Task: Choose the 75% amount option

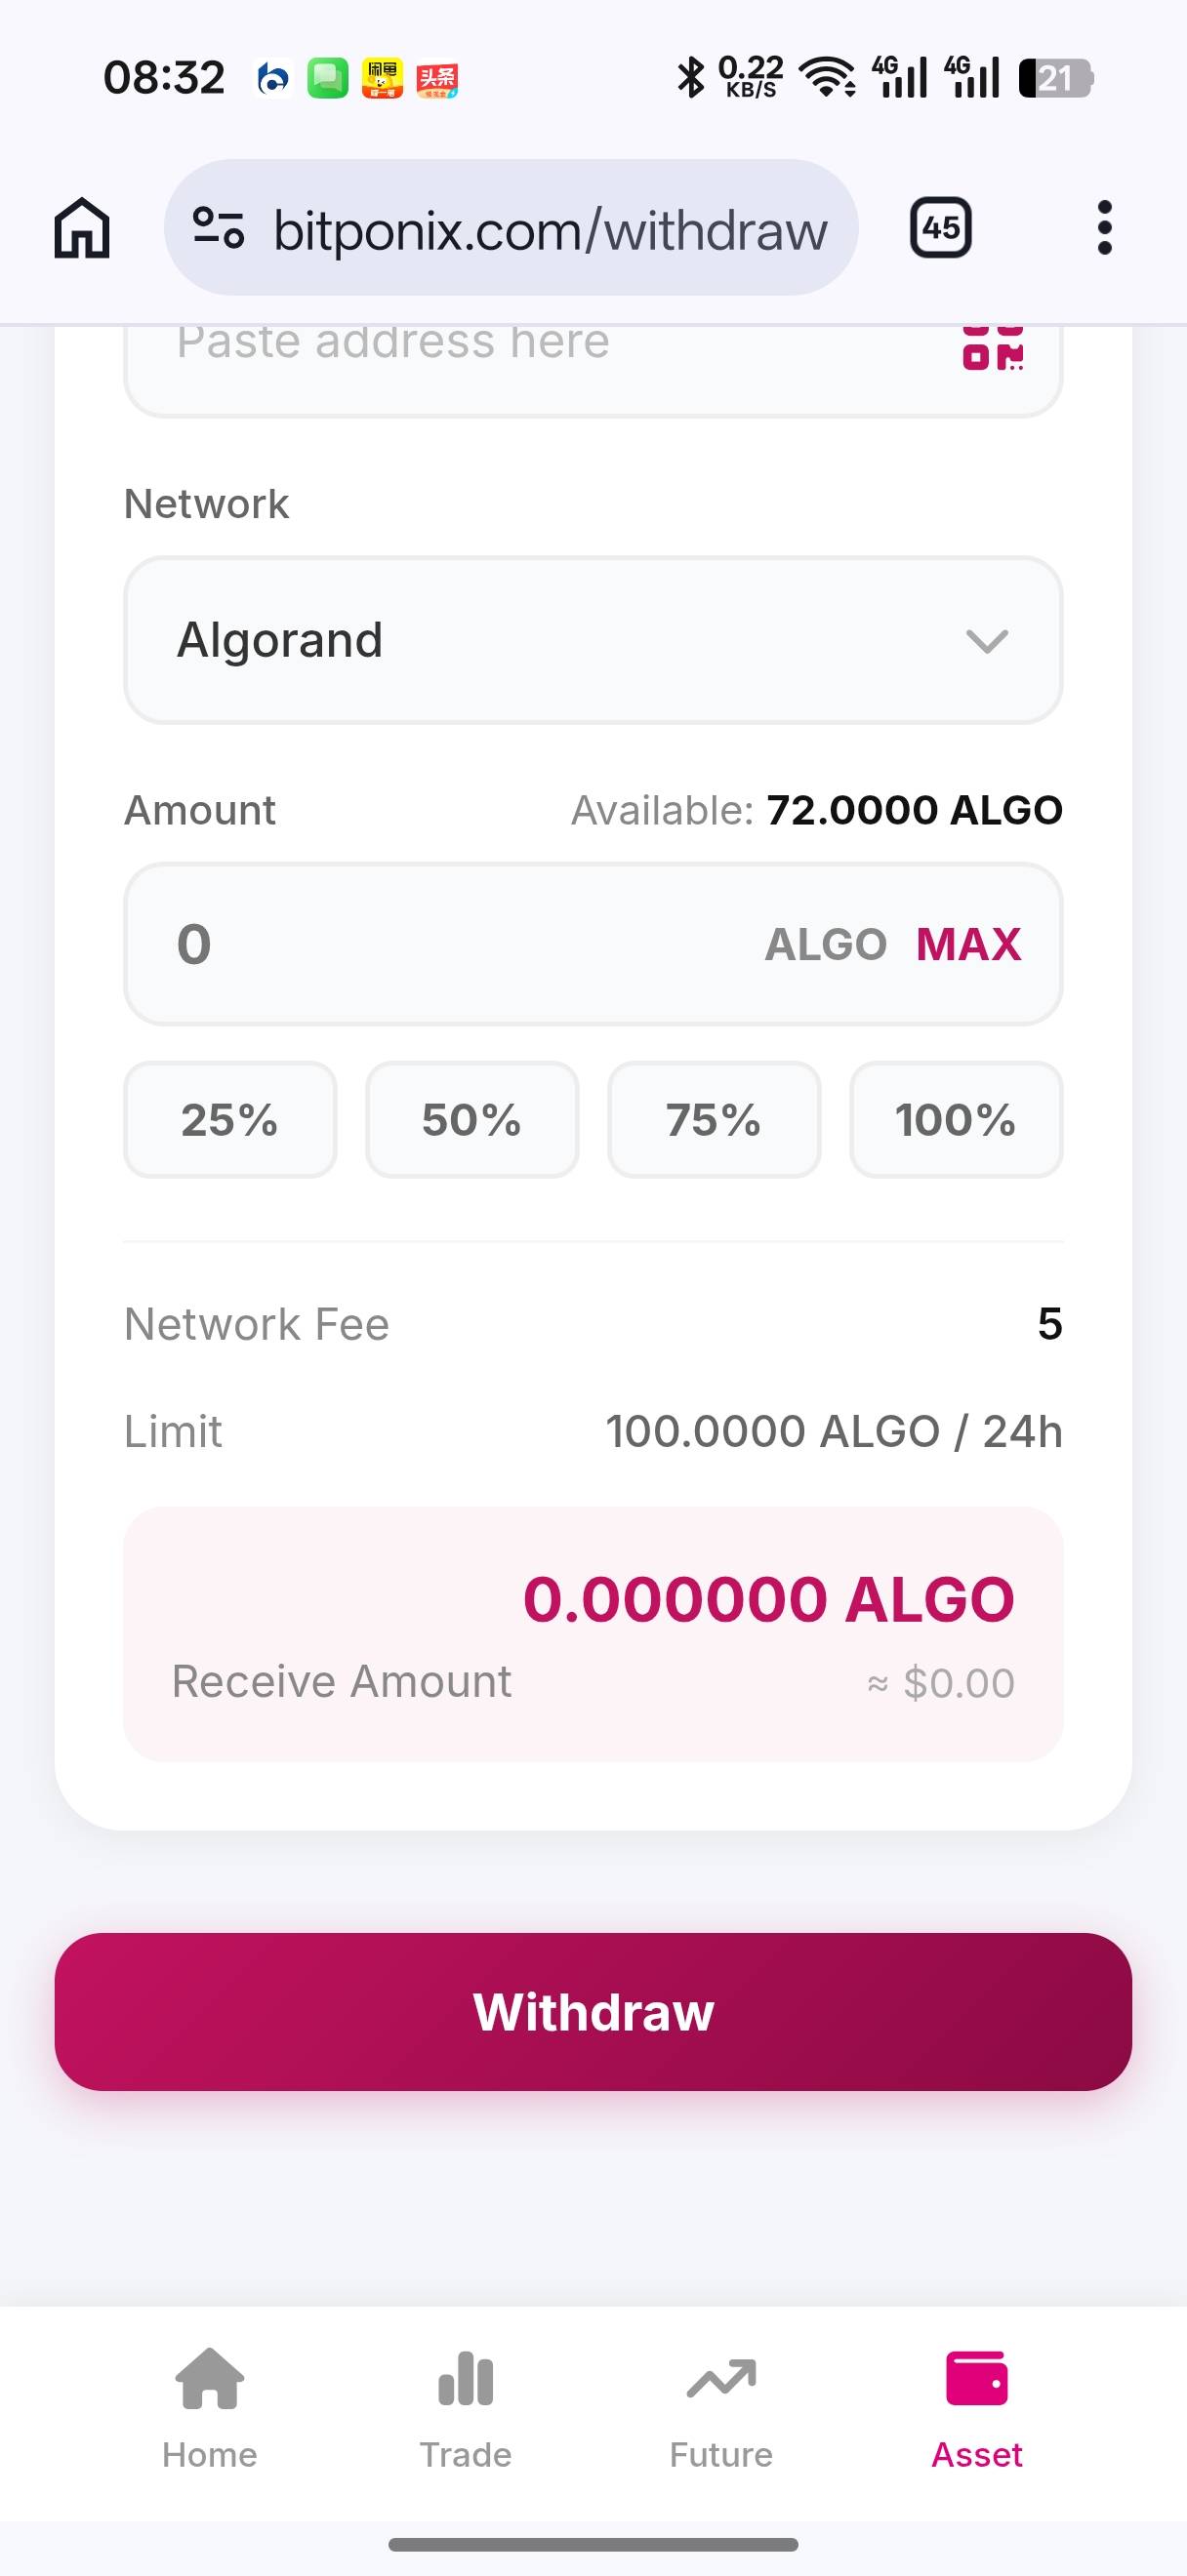Action: pyautogui.click(x=714, y=1119)
